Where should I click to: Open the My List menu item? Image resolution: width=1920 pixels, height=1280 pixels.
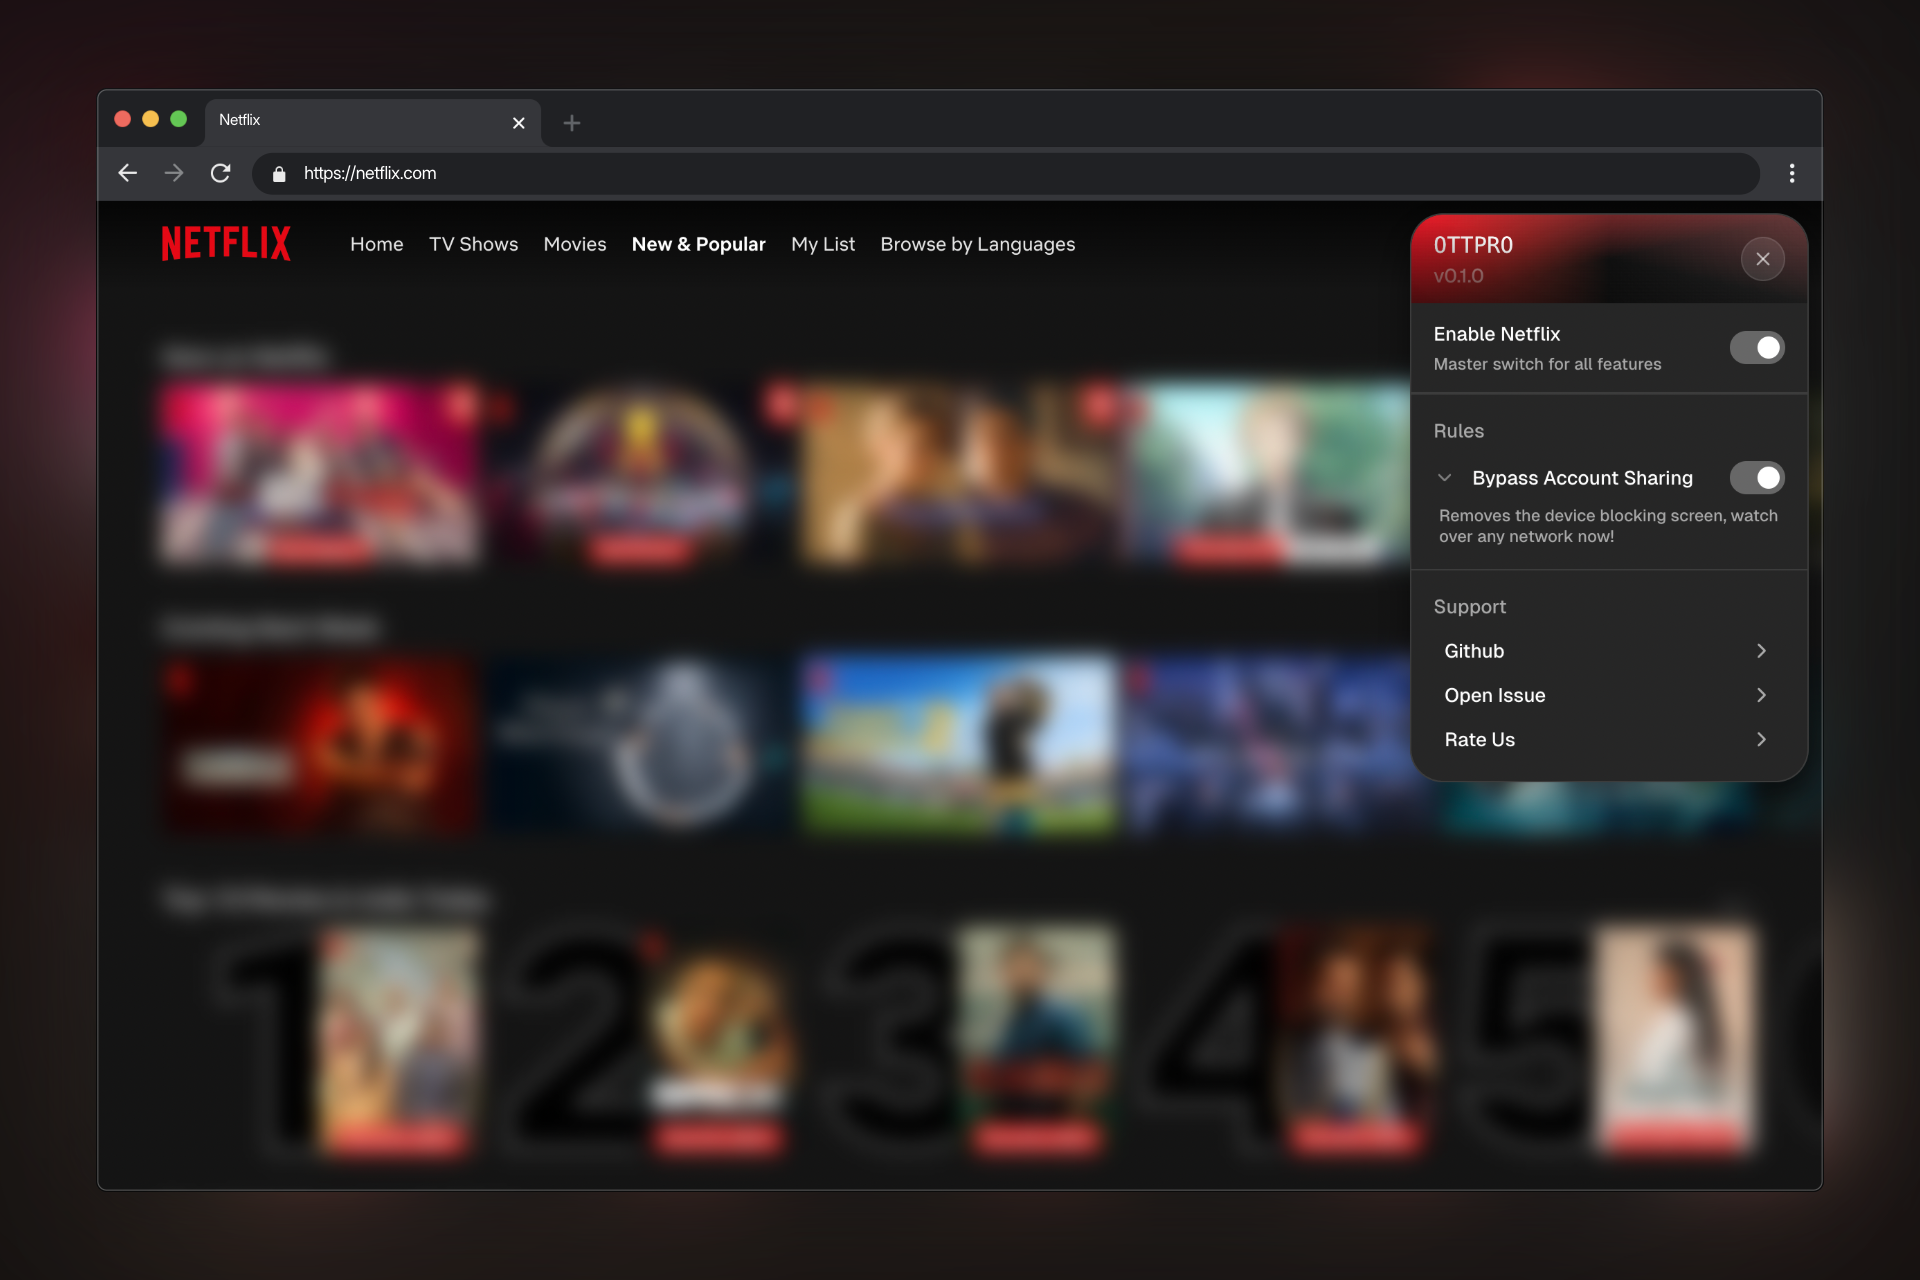(x=822, y=244)
